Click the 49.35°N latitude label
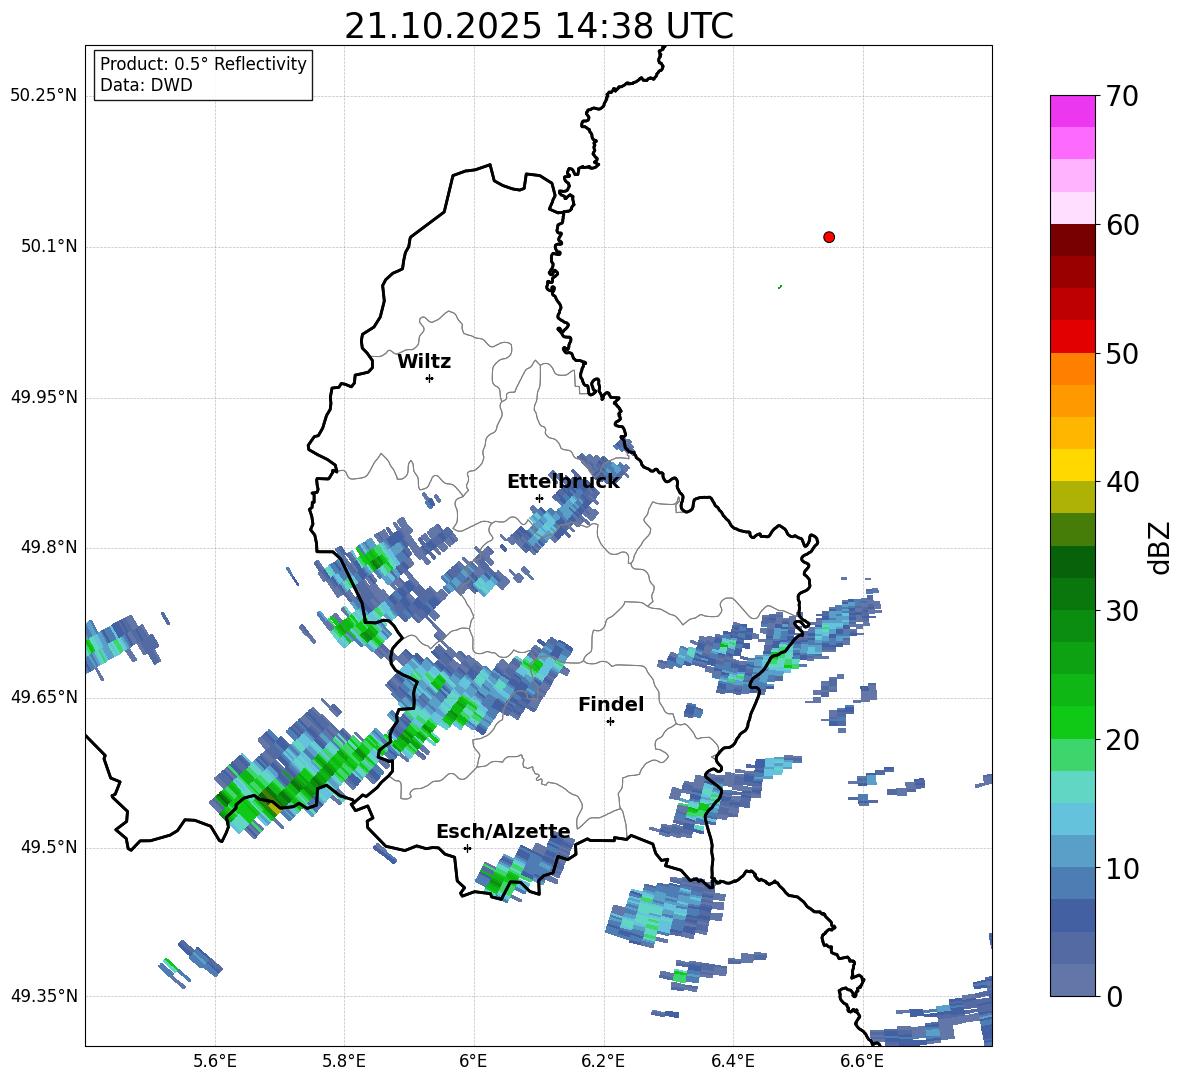 pyautogui.click(x=44, y=996)
